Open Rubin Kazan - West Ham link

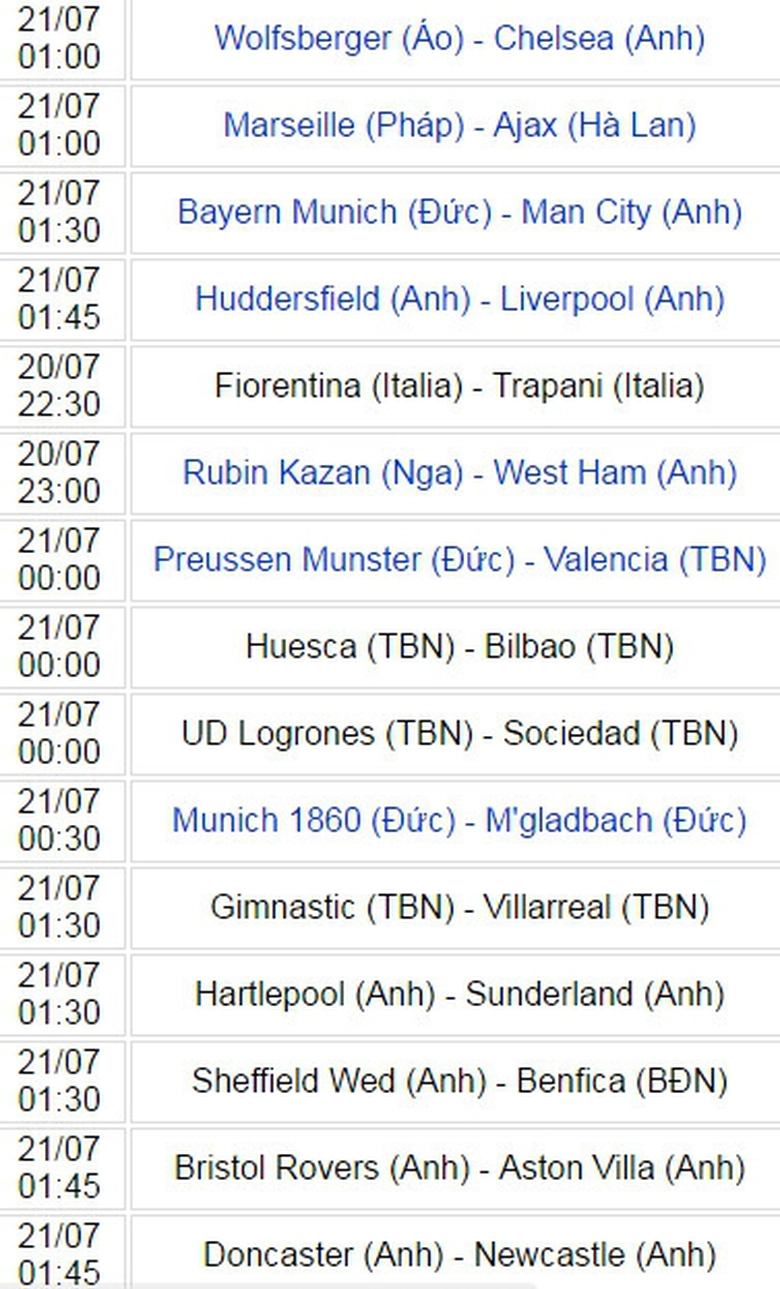tap(459, 473)
